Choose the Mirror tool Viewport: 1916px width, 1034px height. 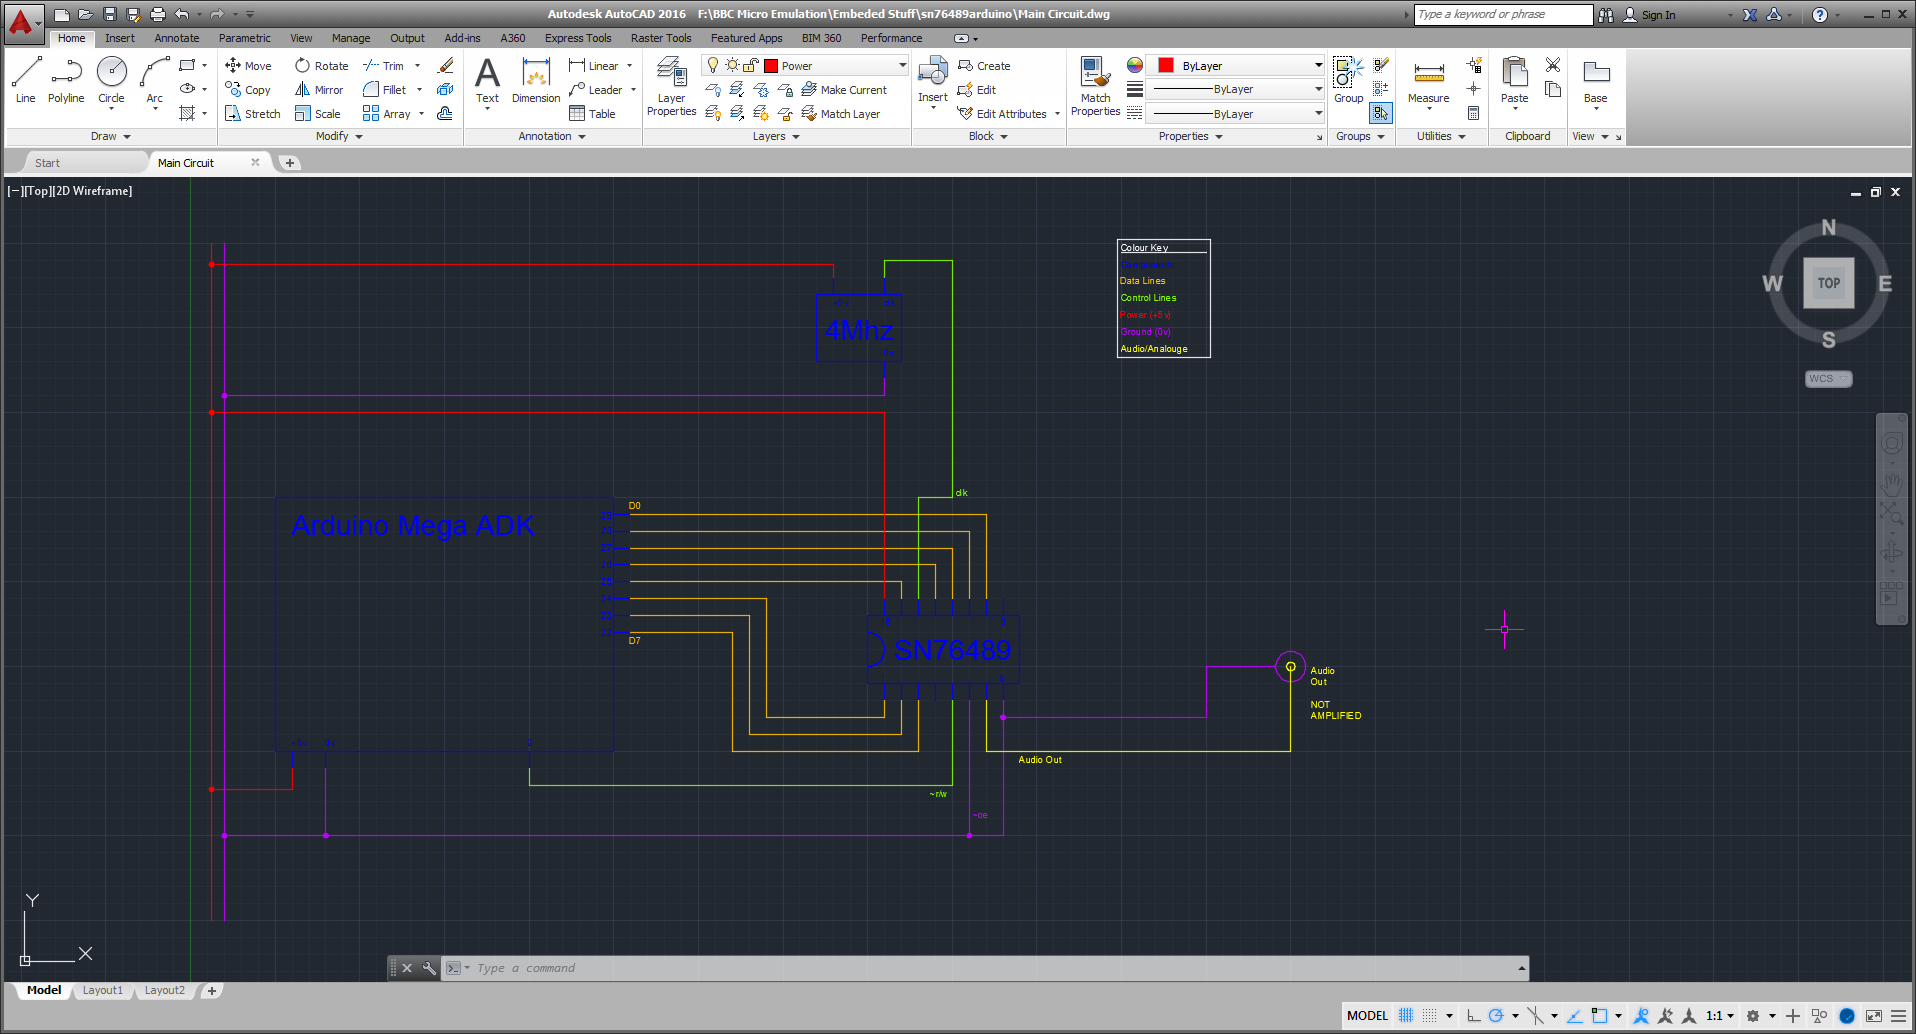(319, 90)
